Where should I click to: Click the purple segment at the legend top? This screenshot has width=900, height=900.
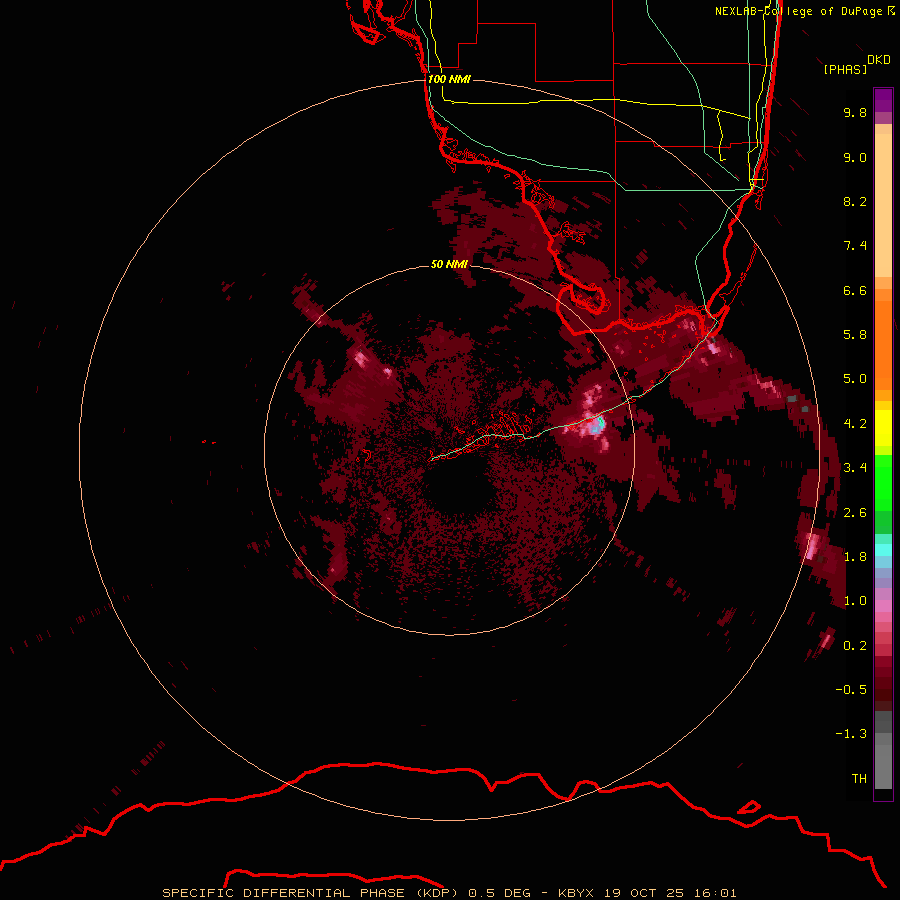tap(883, 100)
